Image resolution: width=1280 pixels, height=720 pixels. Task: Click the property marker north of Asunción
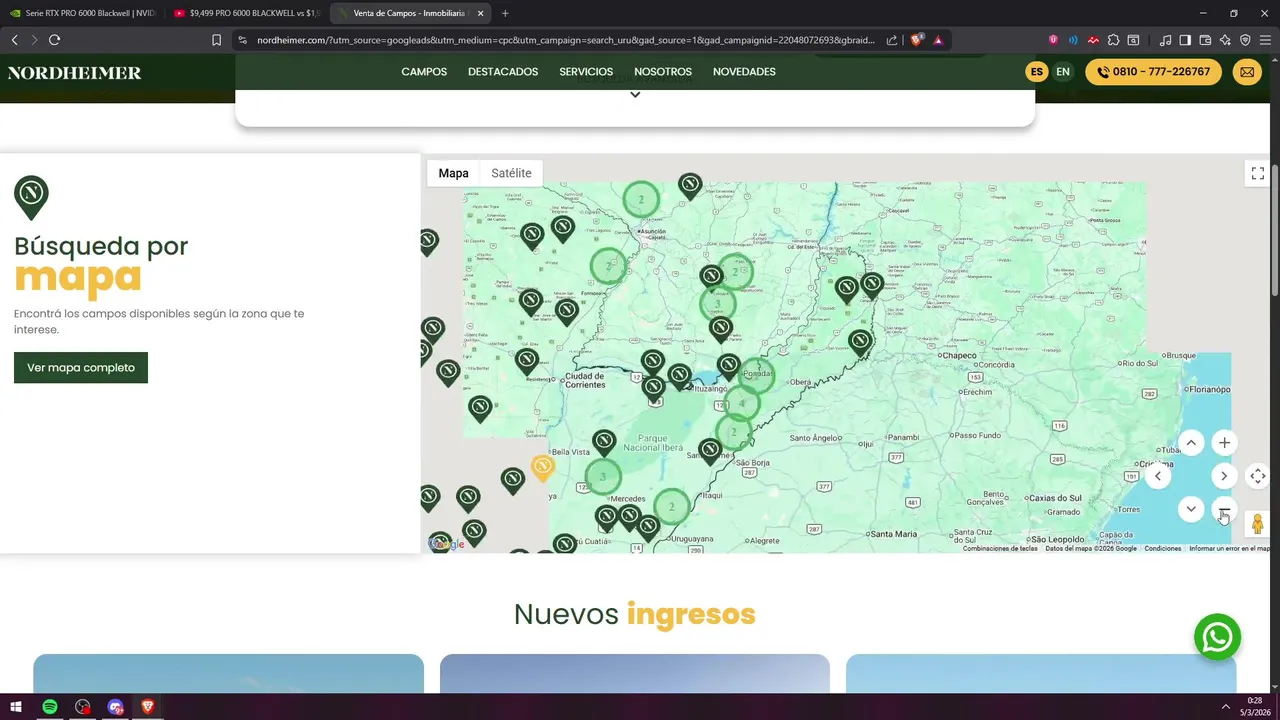tap(690, 186)
